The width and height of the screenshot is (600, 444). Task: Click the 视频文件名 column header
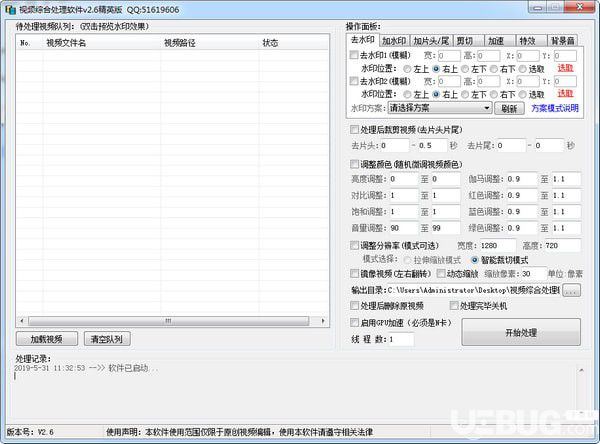(x=102, y=43)
